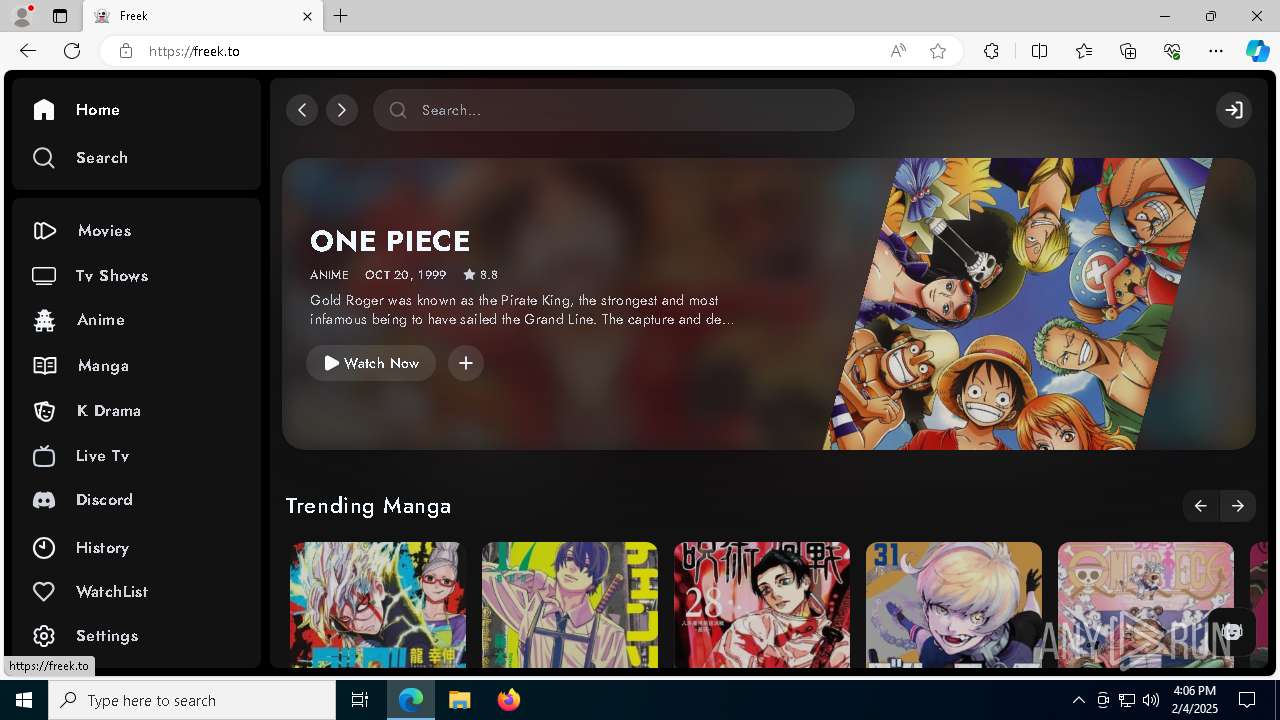This screenshot has width=1280, height=720.
Task: Add One Piece to watchlist with plus button
Action: tap(466, 363)
